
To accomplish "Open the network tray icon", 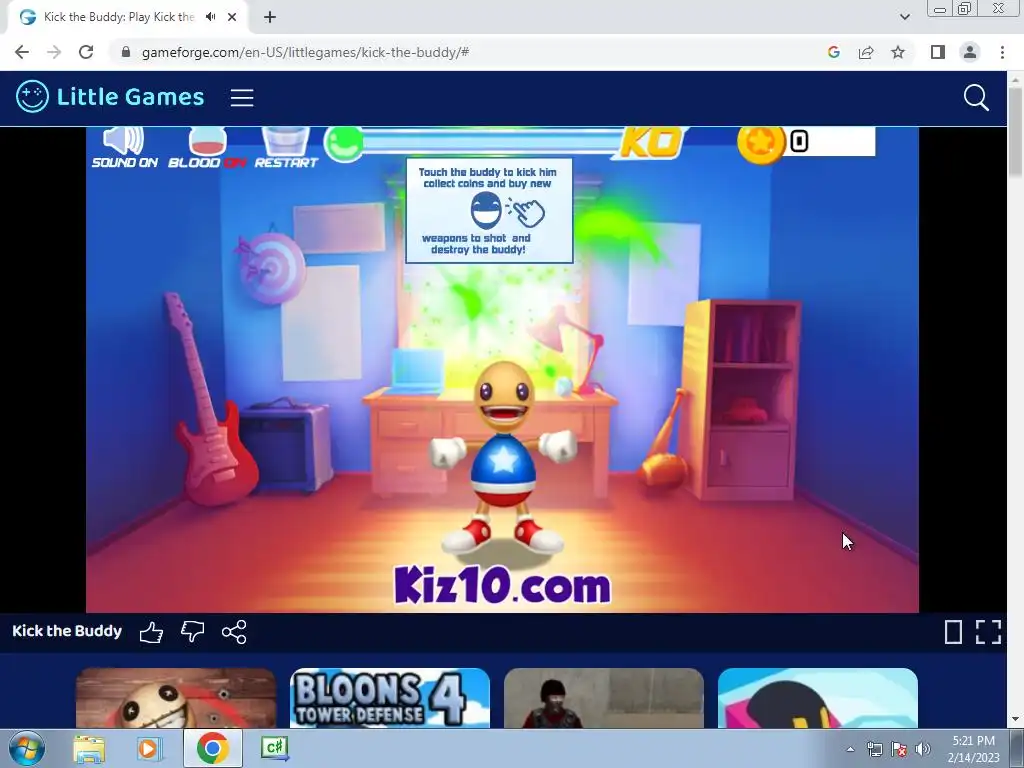I will (874, 749).
